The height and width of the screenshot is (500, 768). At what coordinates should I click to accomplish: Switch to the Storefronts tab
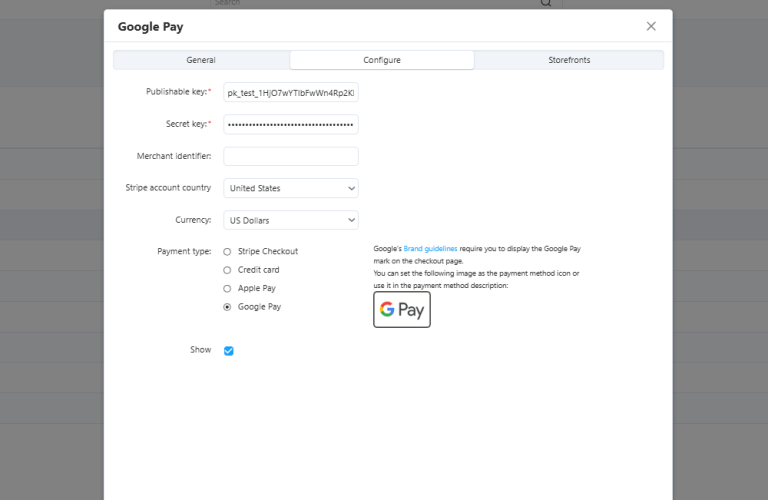point(569,60)
